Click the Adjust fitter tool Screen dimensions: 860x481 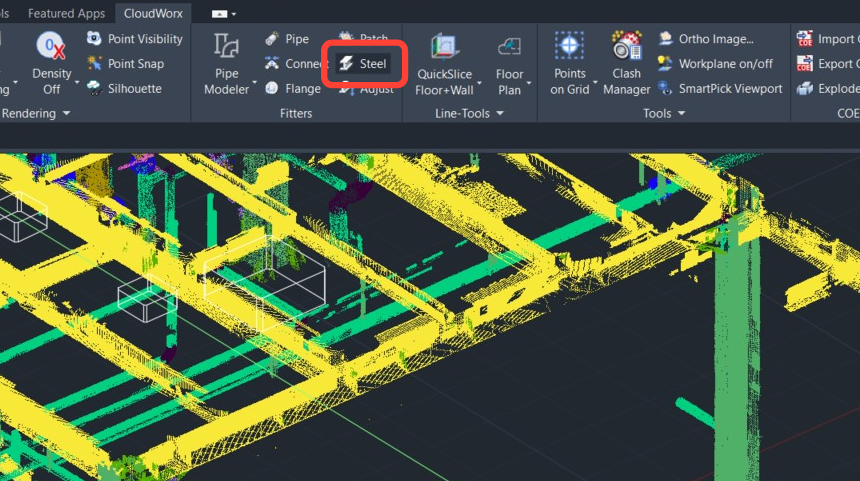(x=366, y=89)
